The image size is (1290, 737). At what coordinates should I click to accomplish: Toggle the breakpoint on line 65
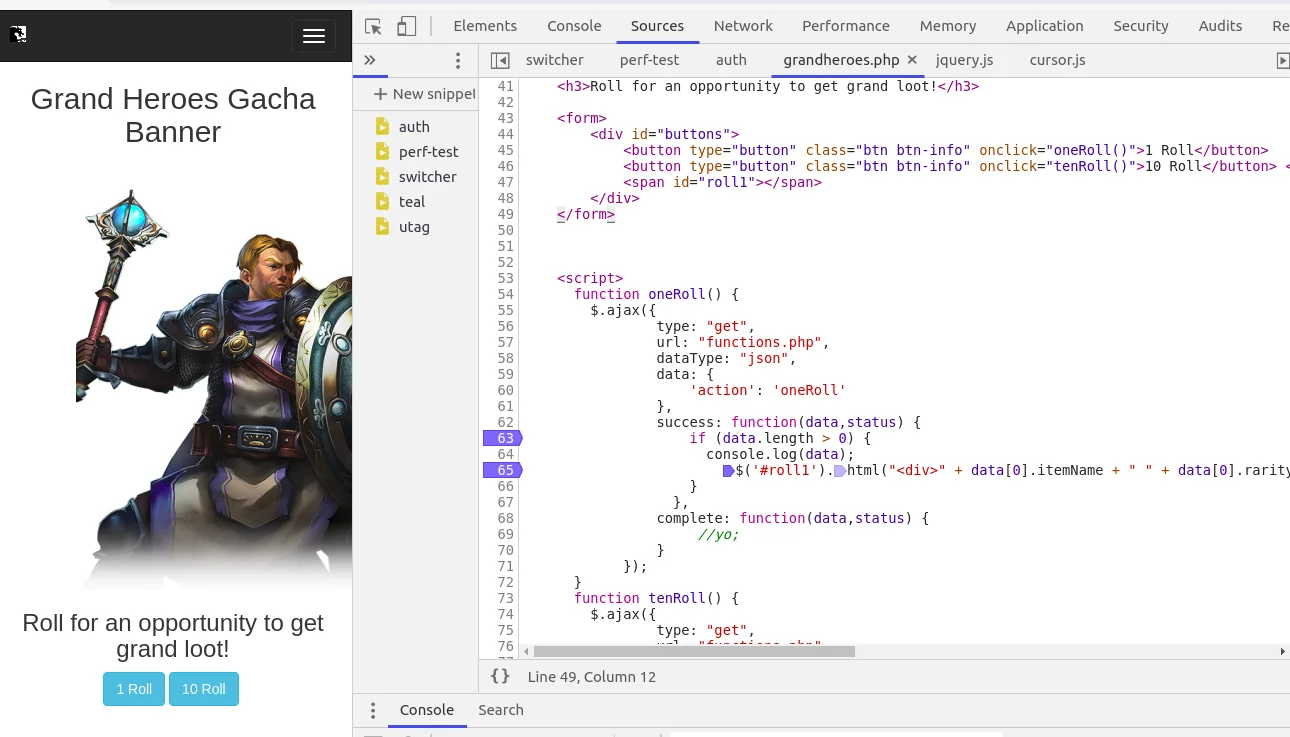[x=503, y=470]
